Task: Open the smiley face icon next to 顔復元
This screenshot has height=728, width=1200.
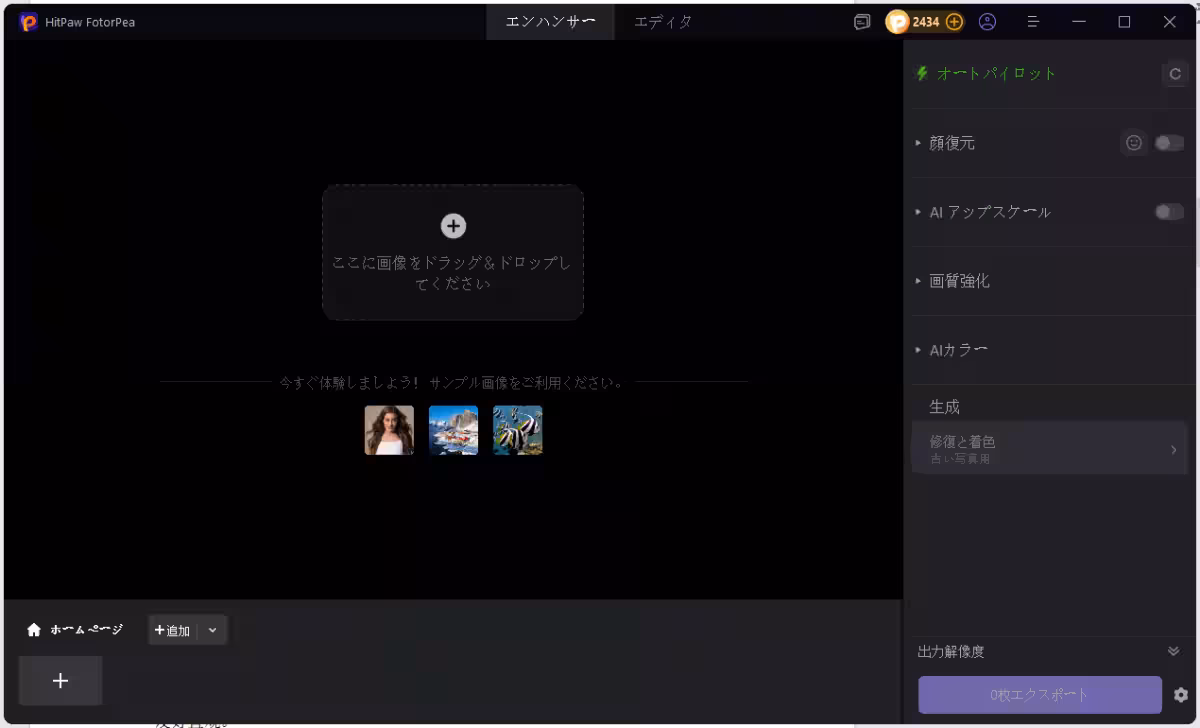Action: point(1134,142)
